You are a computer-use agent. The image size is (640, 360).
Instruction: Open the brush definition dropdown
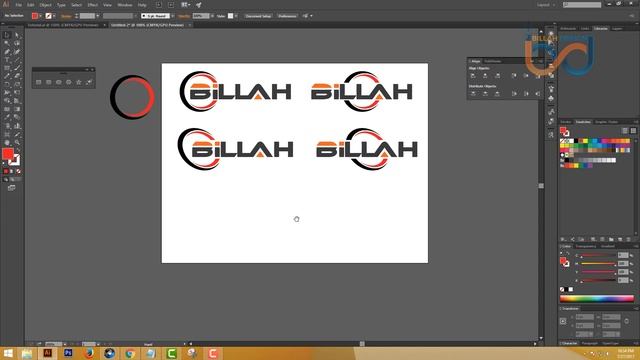pos(172,16)
